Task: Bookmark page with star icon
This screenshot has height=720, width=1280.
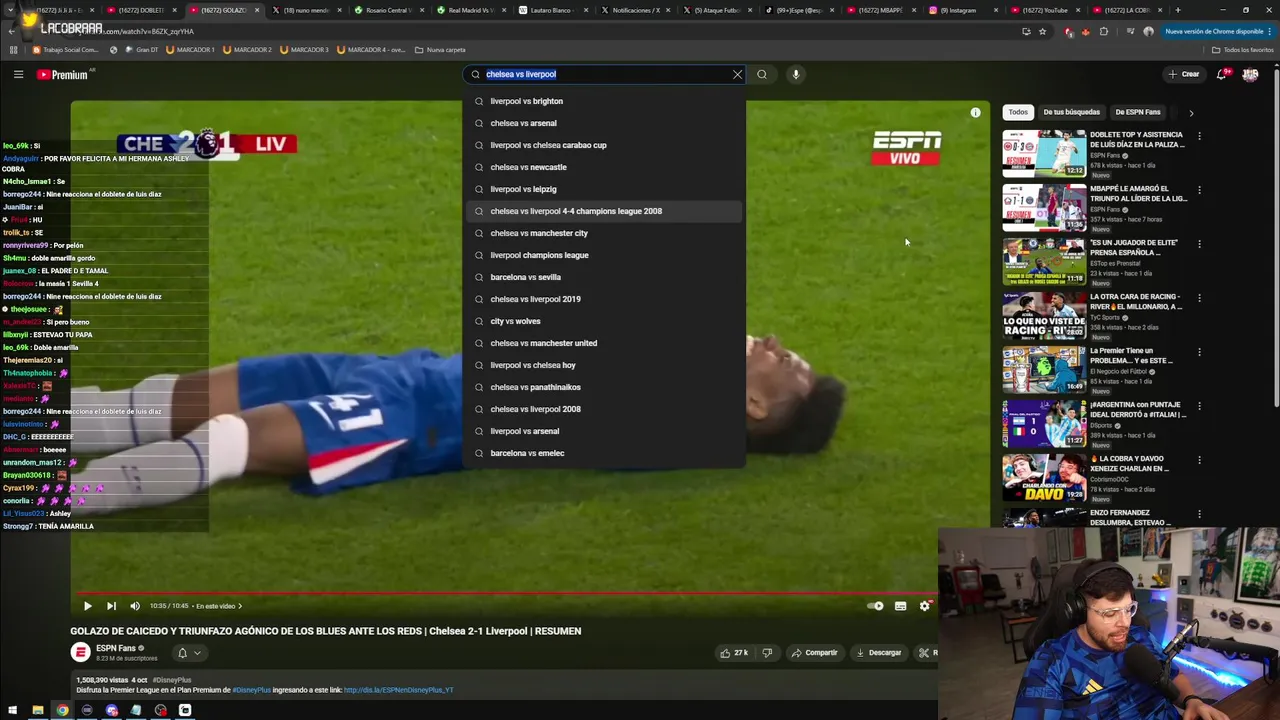Action: 1042,31
